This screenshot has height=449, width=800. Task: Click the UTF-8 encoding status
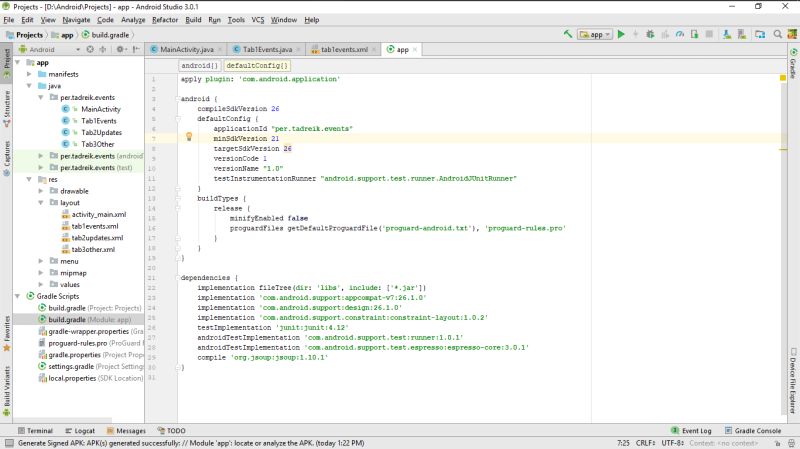pos(673,443)
